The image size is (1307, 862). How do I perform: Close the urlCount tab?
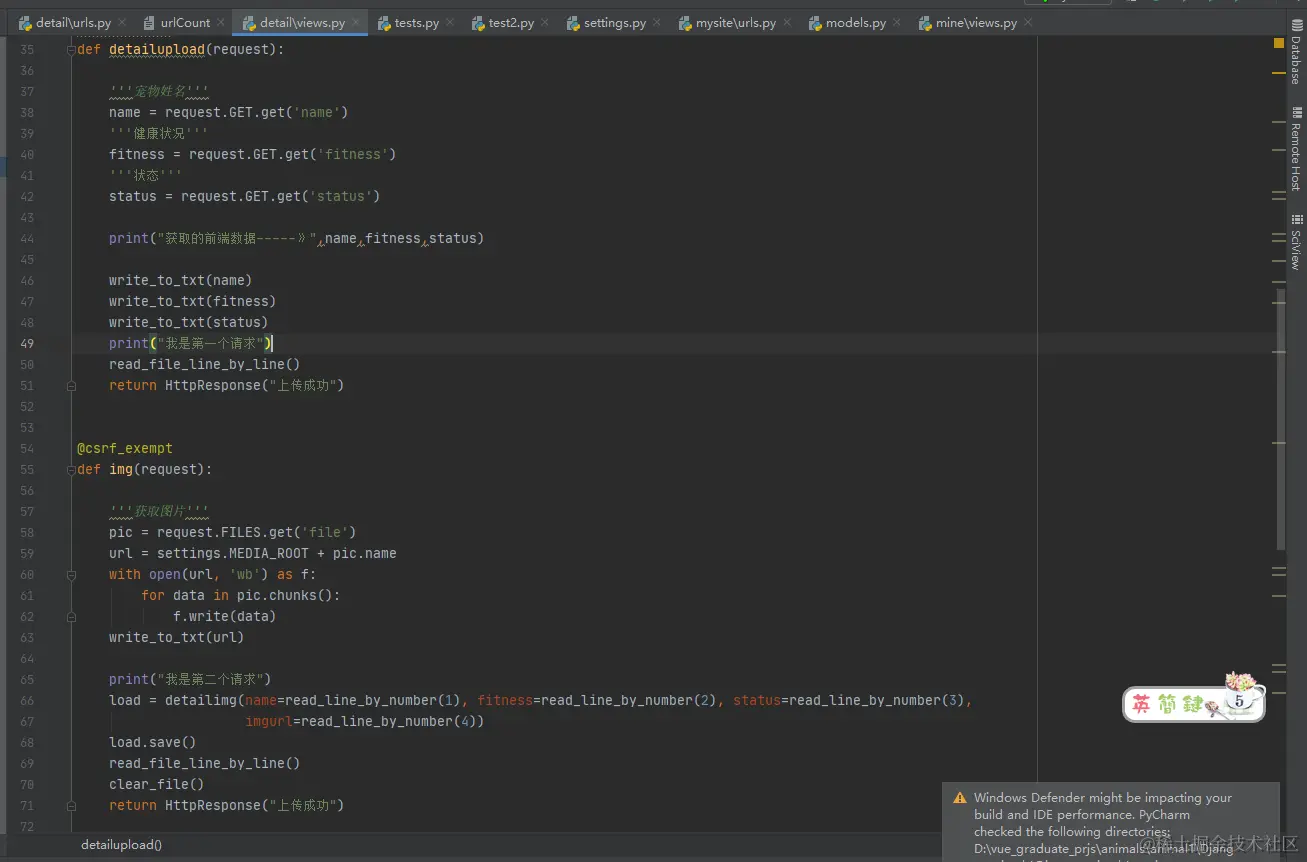(221, 22)
